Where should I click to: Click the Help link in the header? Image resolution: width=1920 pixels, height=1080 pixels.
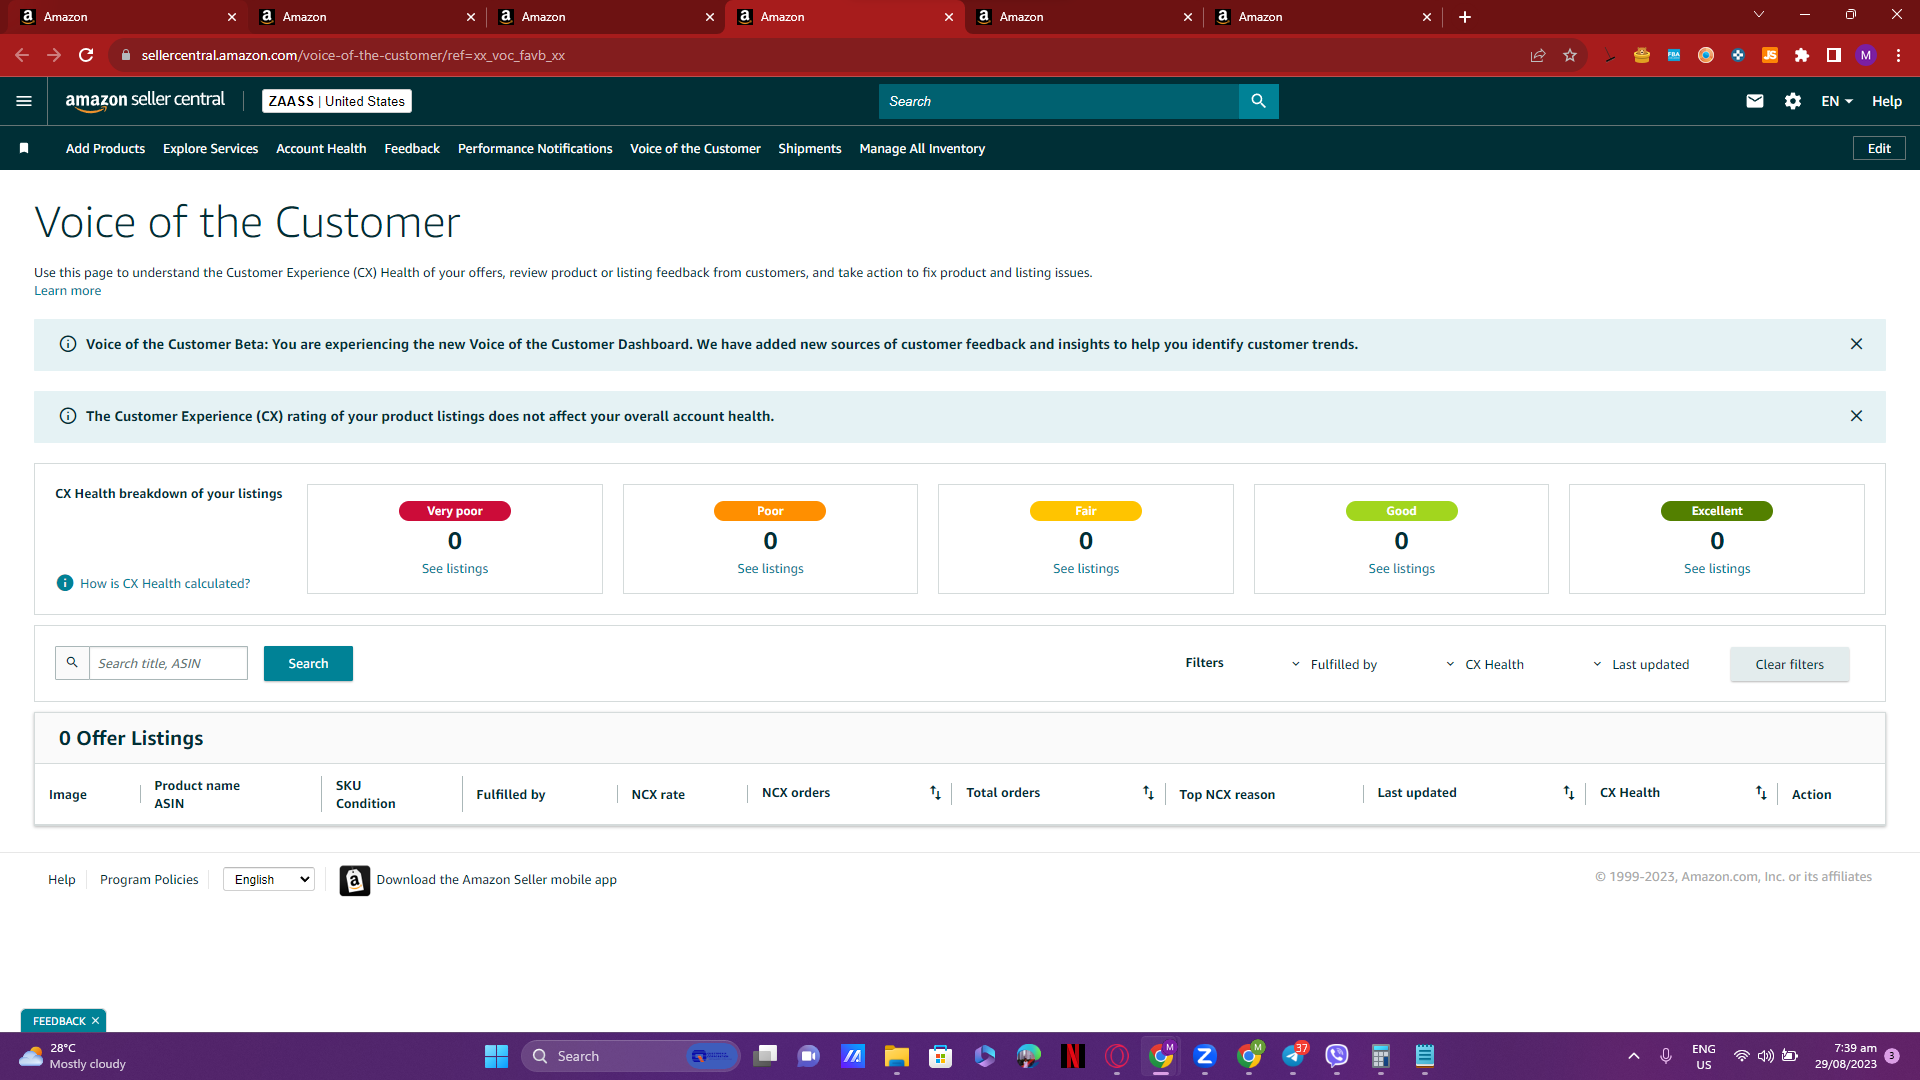click(x=1887, y=101)
